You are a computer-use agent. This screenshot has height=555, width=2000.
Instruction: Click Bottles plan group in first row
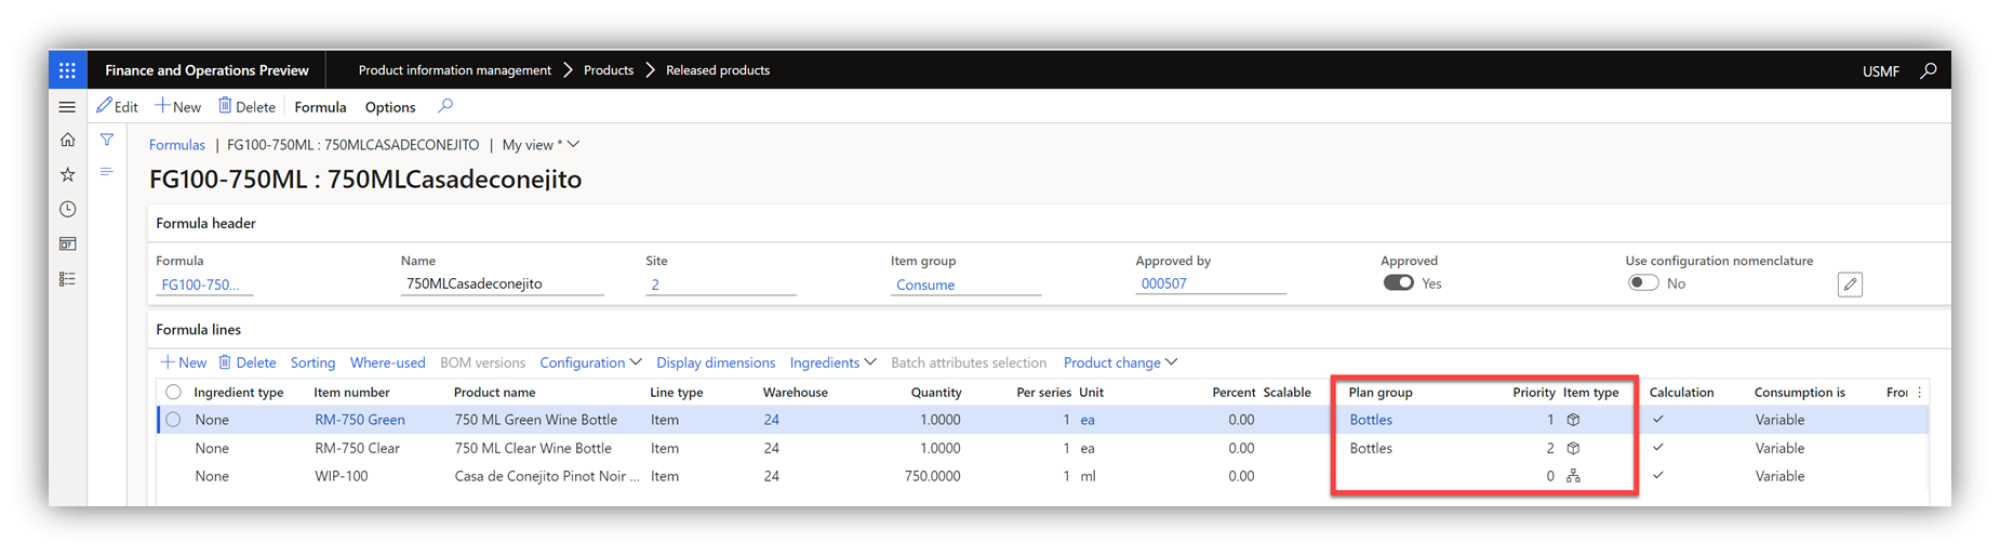click(1371, 420)
